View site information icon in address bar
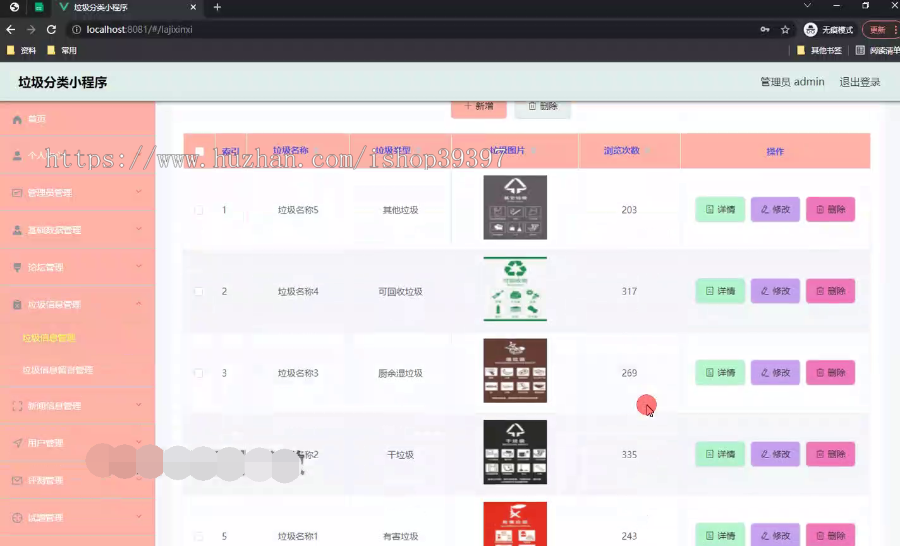 pos(76,29)
